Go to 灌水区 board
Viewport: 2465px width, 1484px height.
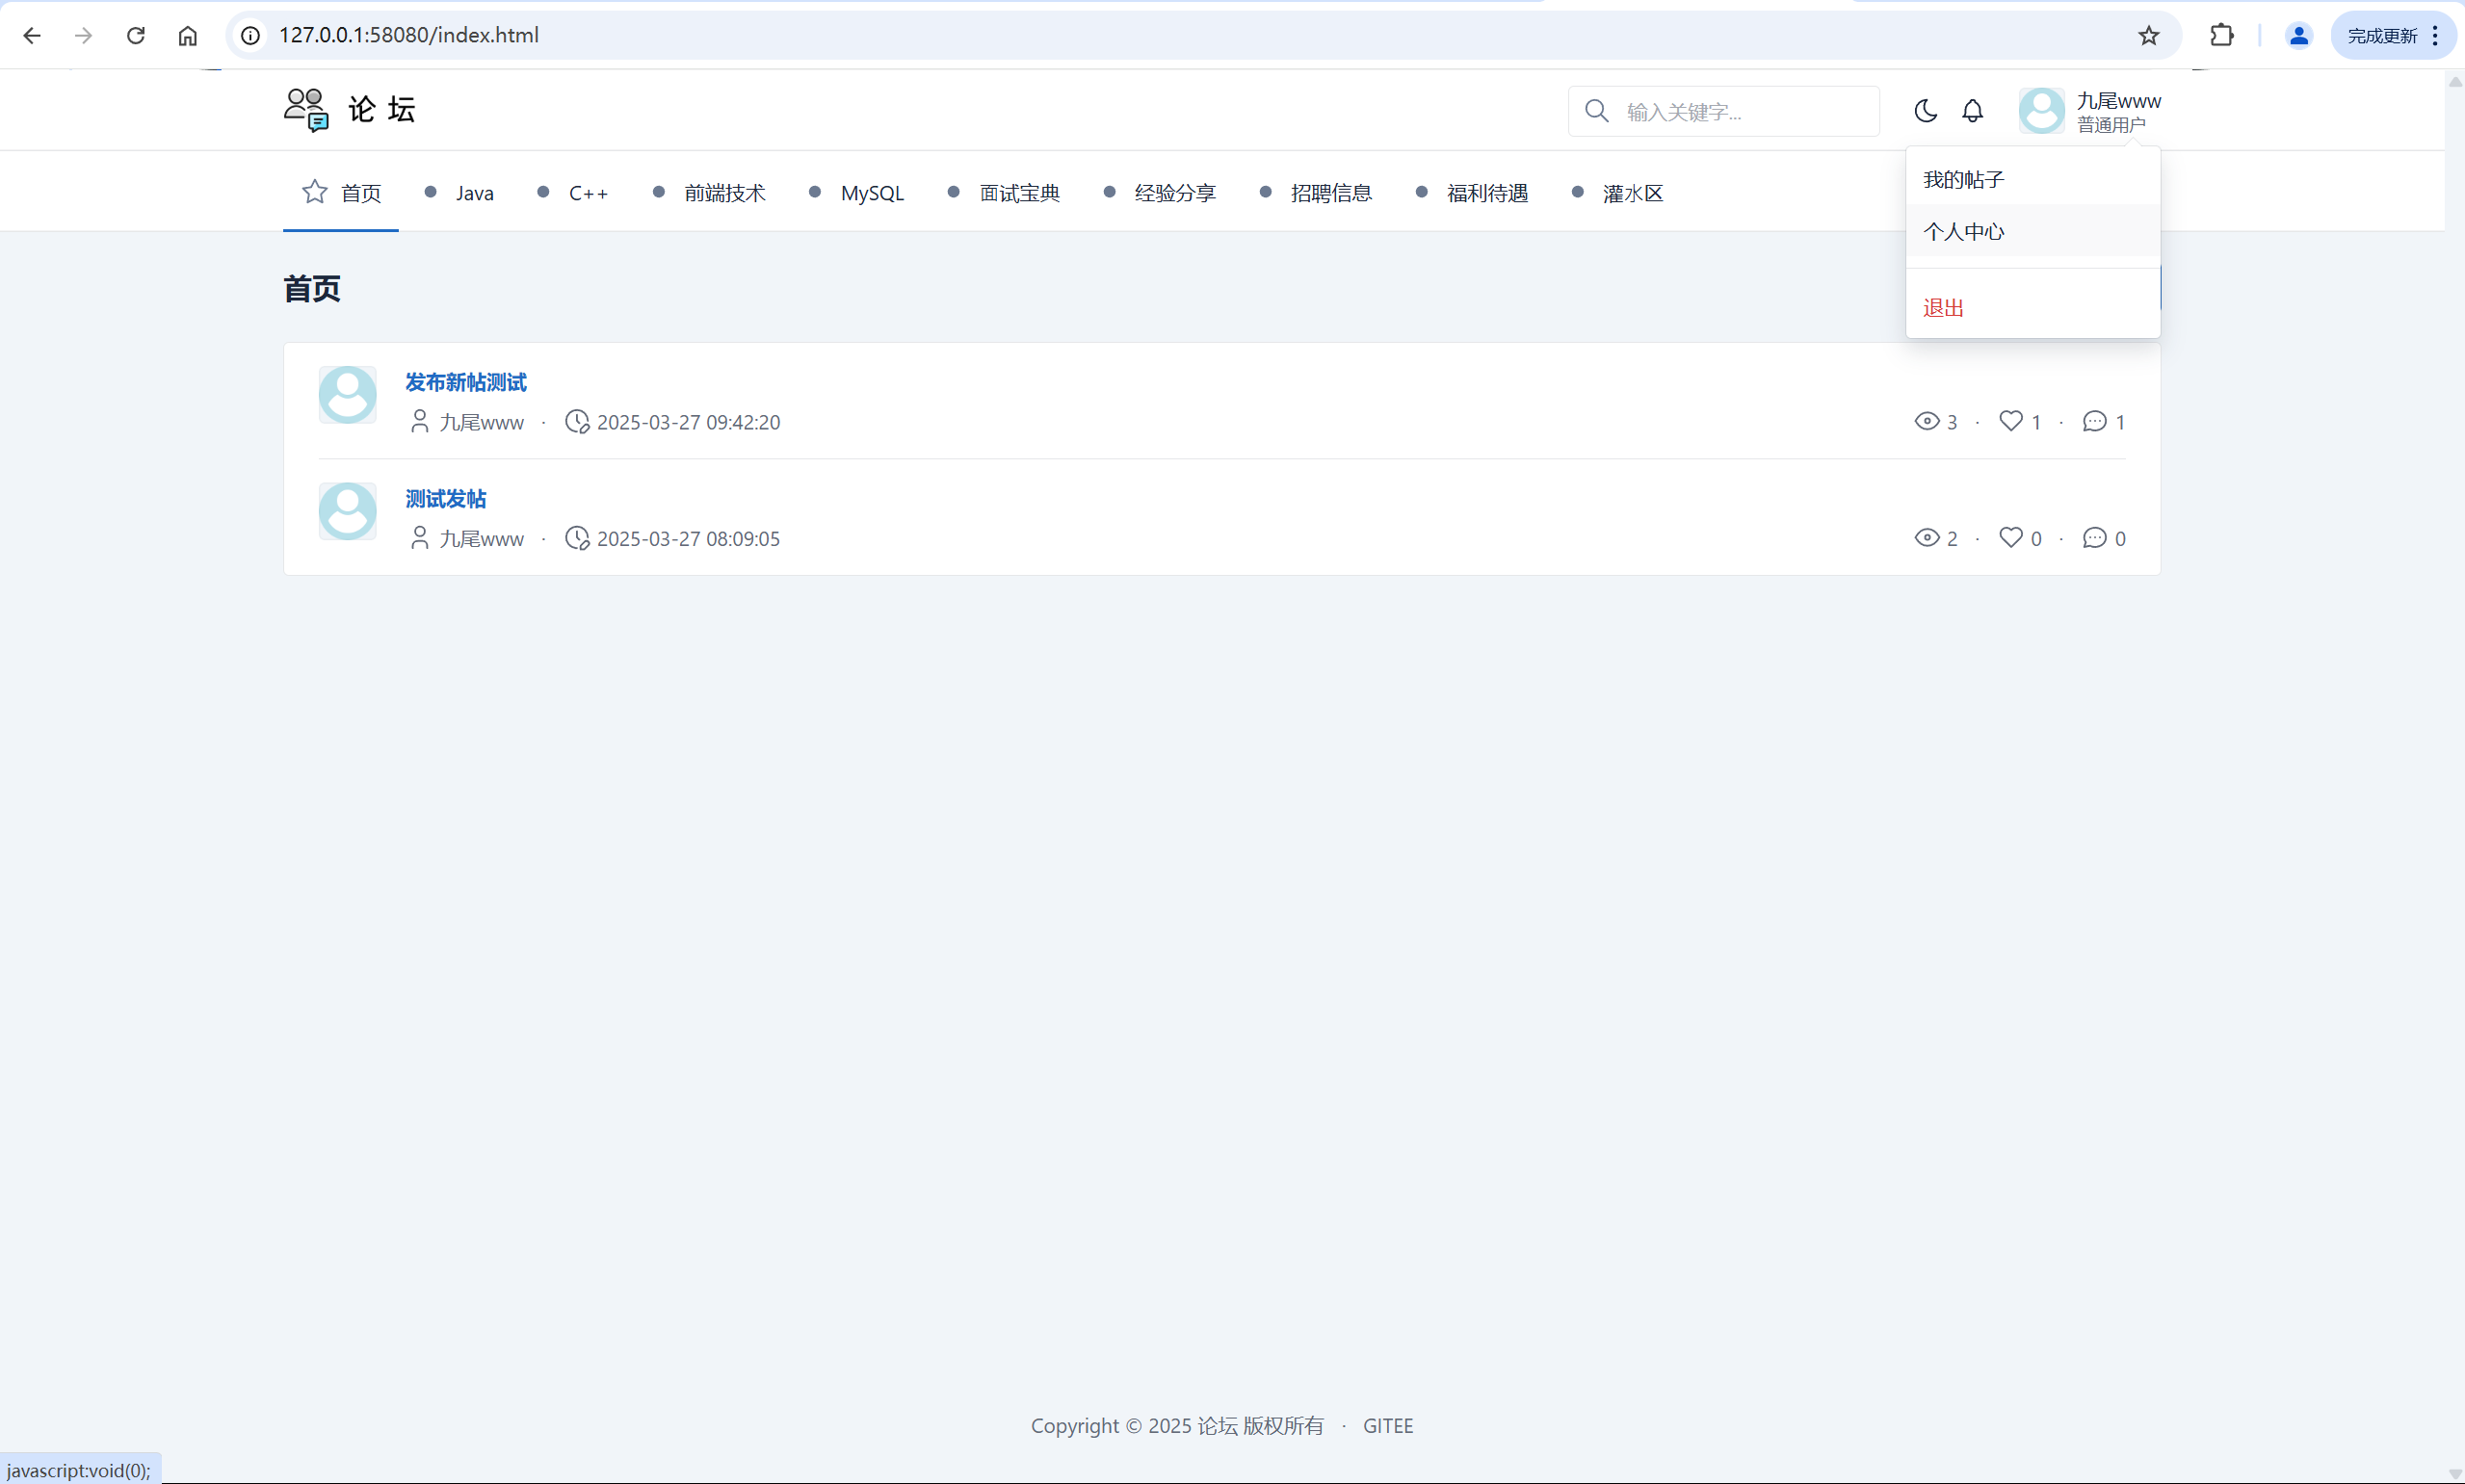(1632, 193)
